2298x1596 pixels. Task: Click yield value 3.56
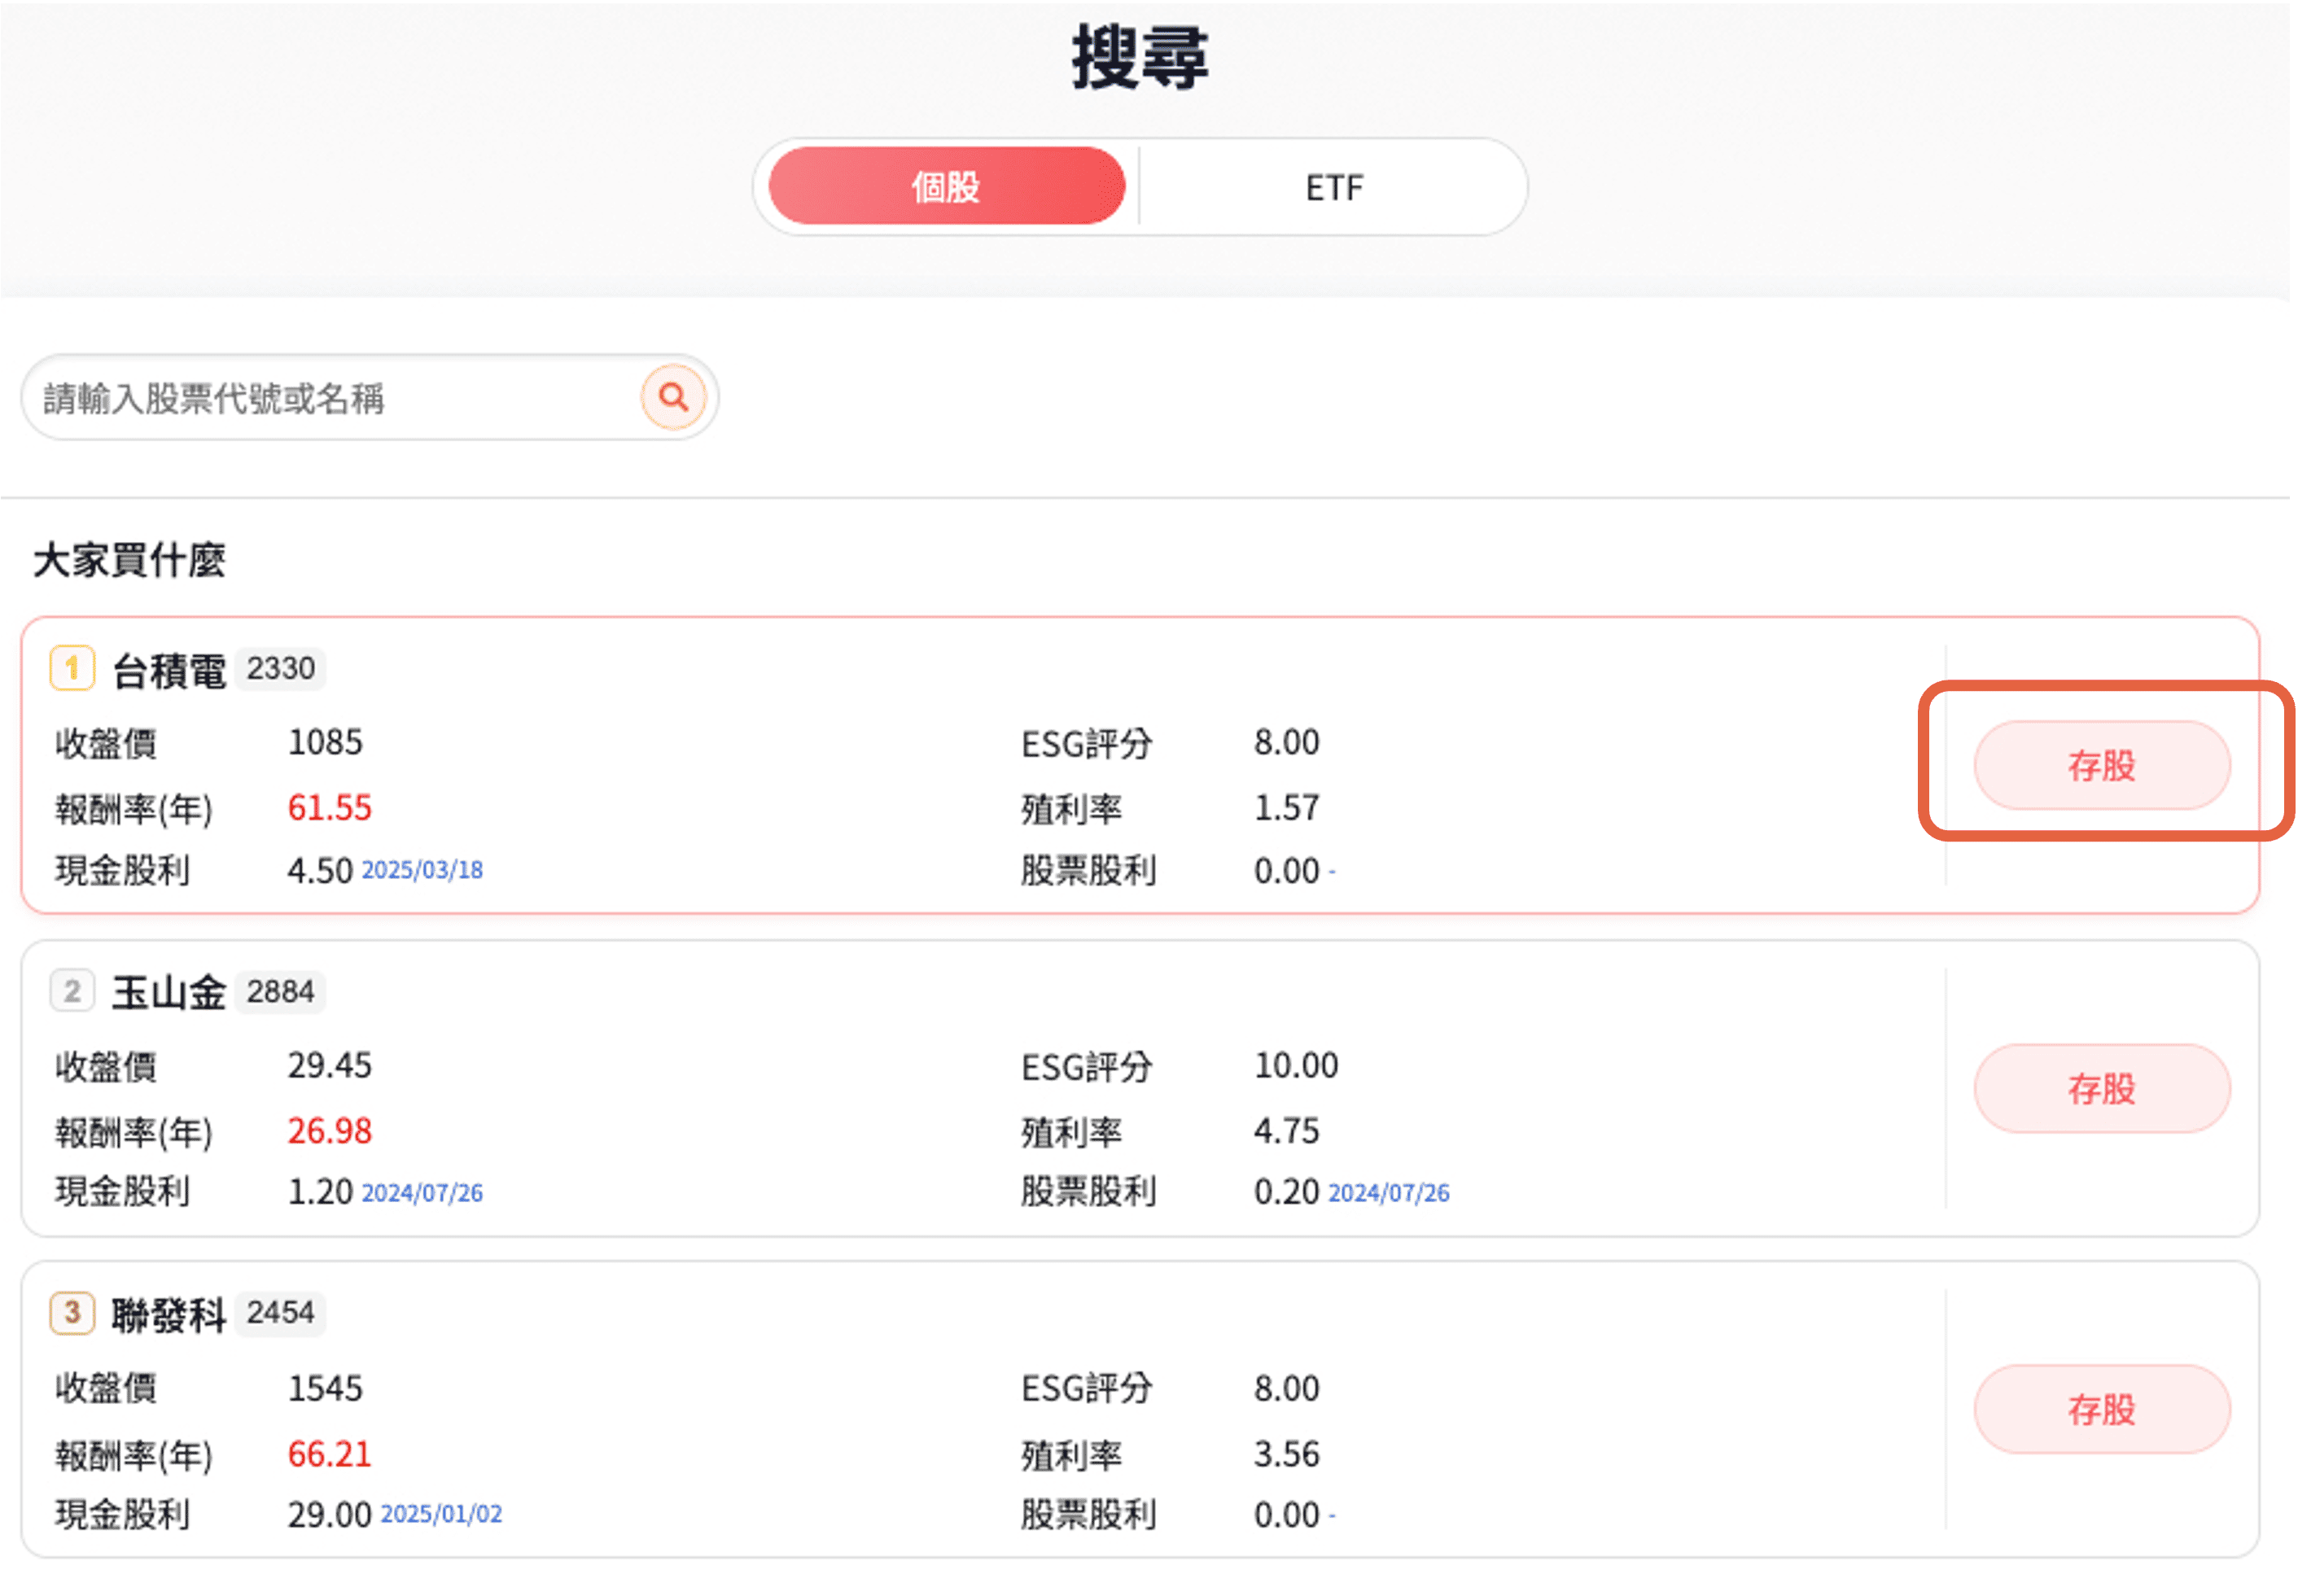(x=1287, y=1453)
